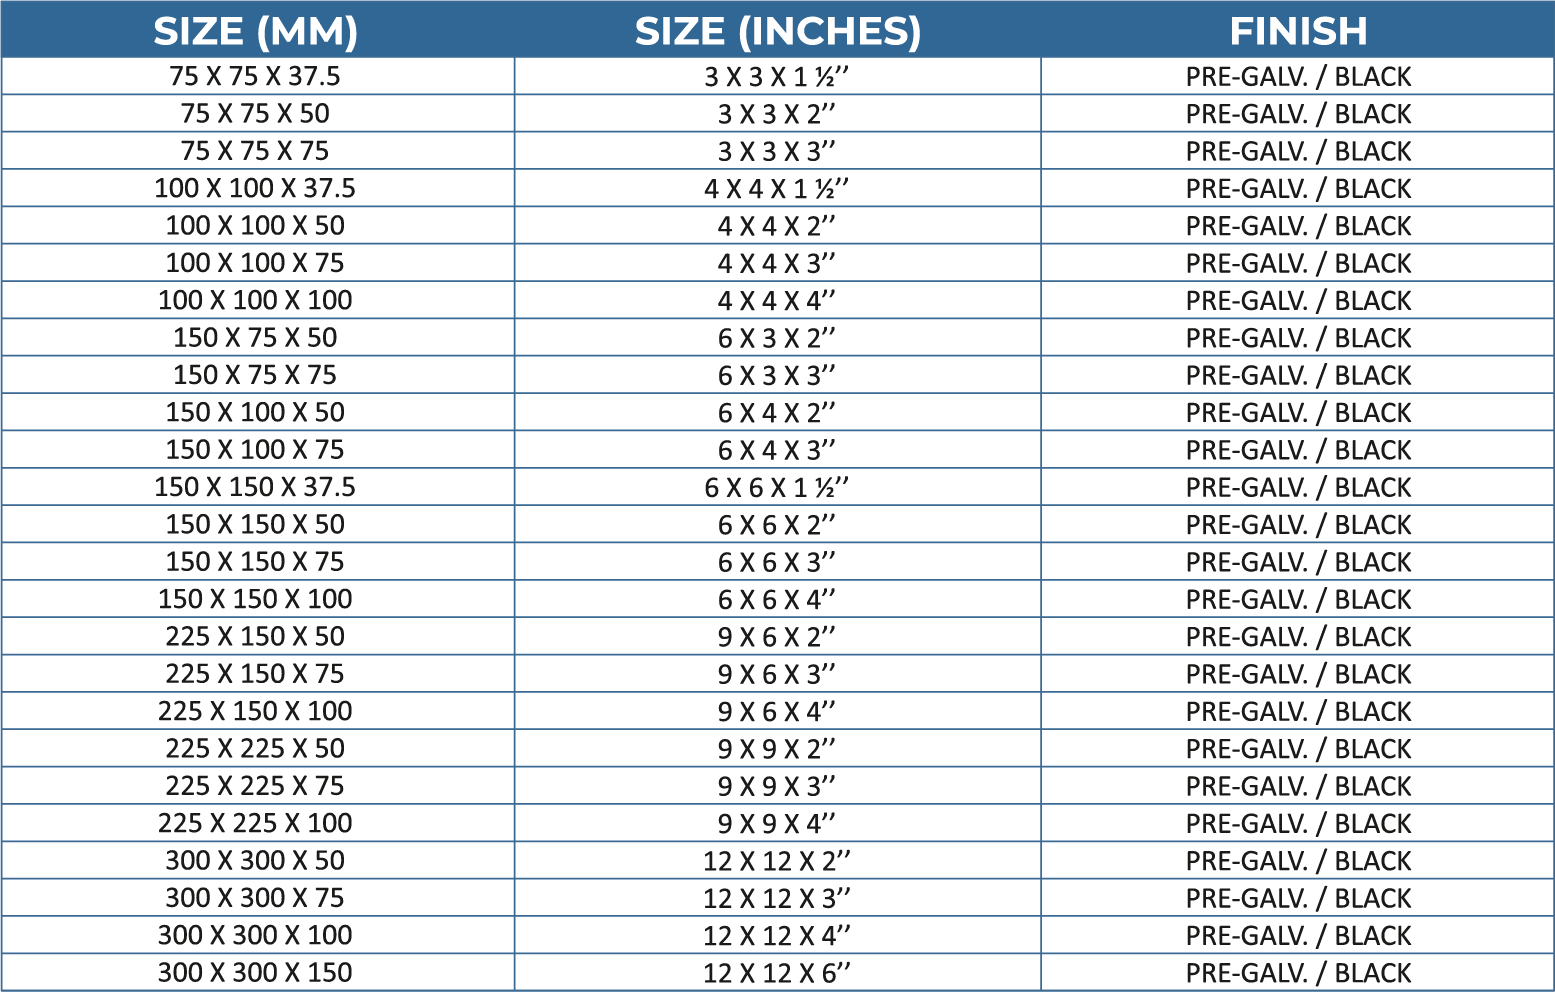This screenshot has width=1555, height=992.
Task: Click the 6 X 3 X 3" cell
Action: click(x=777, y=375)
